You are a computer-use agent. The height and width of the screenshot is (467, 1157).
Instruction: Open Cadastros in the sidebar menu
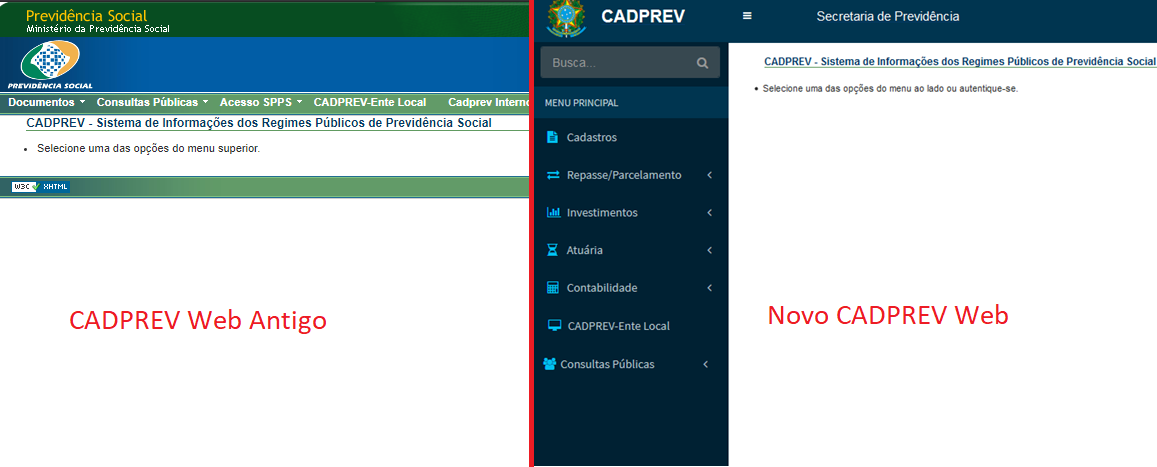631,137
